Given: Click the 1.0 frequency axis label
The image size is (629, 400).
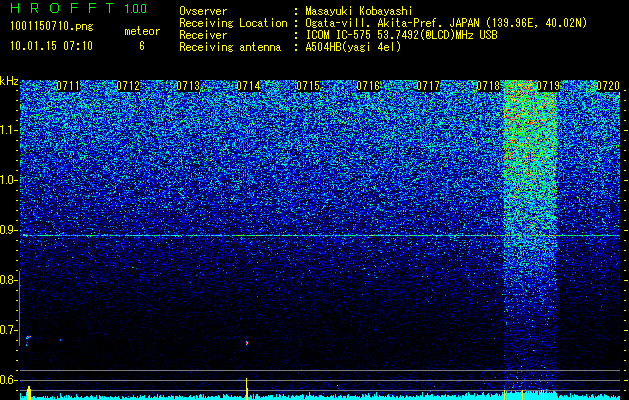Looking at the screenshot, I should pyautogui.click(x=8, y=180).
